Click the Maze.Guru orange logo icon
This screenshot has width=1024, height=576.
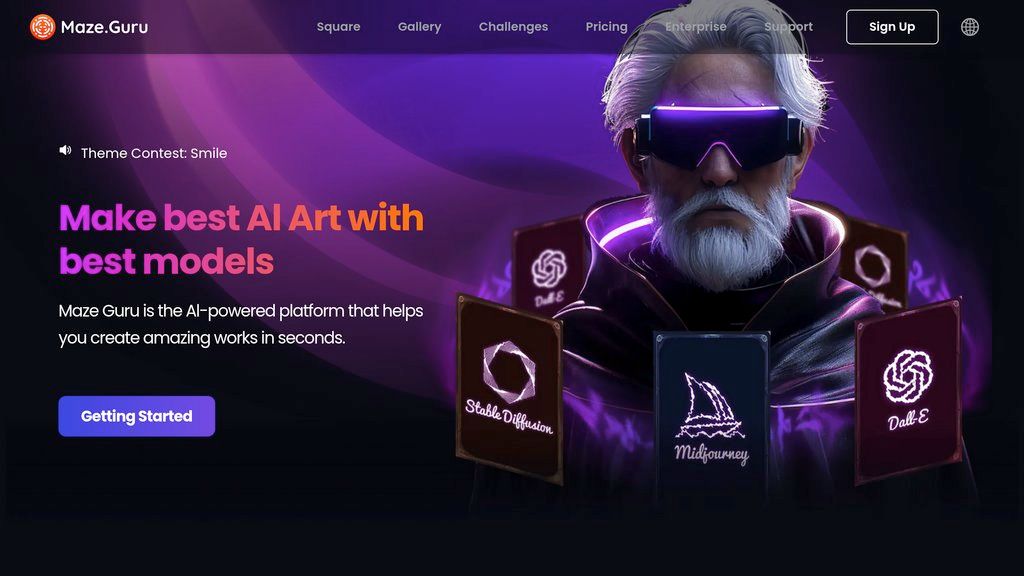tap(42, 27)
